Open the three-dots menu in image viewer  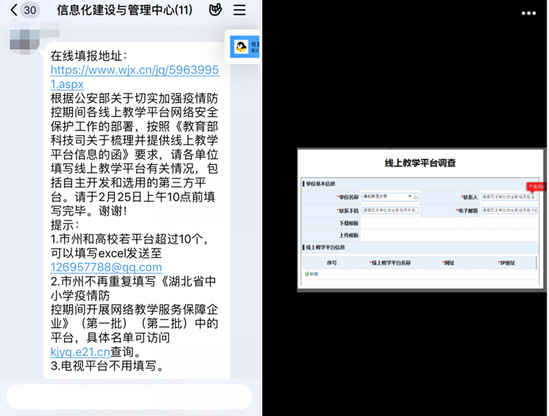click(528, 13)
